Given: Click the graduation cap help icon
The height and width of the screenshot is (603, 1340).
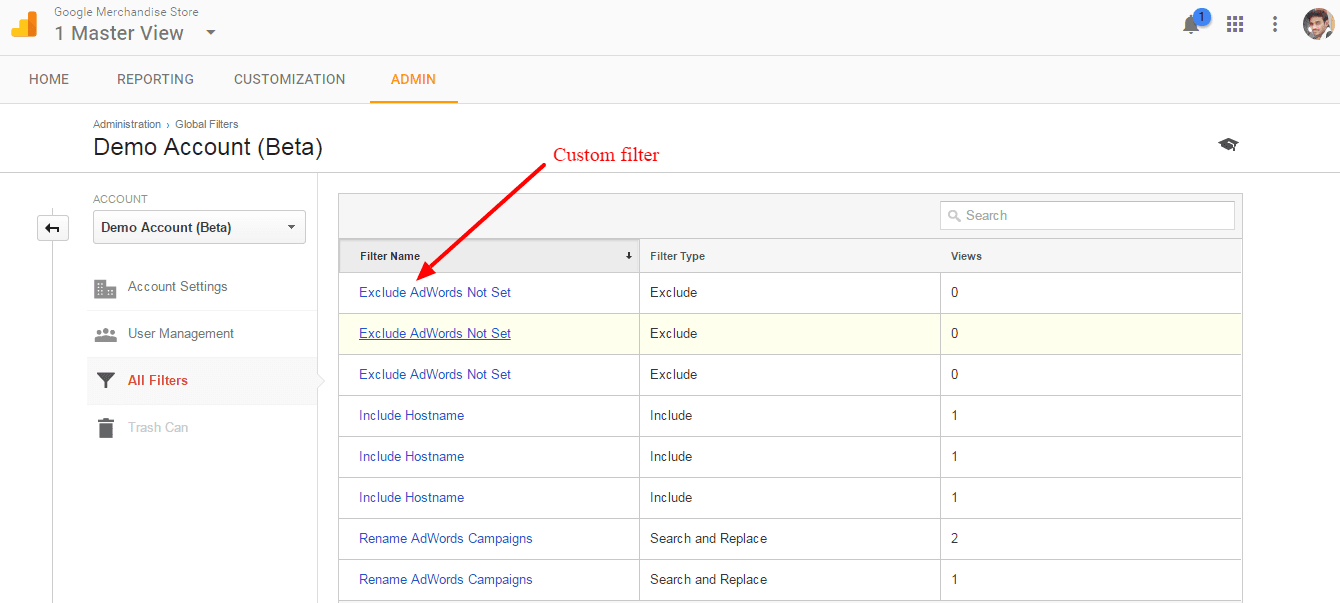Looking at the screenshot, I should click(x=1228, y=145).
